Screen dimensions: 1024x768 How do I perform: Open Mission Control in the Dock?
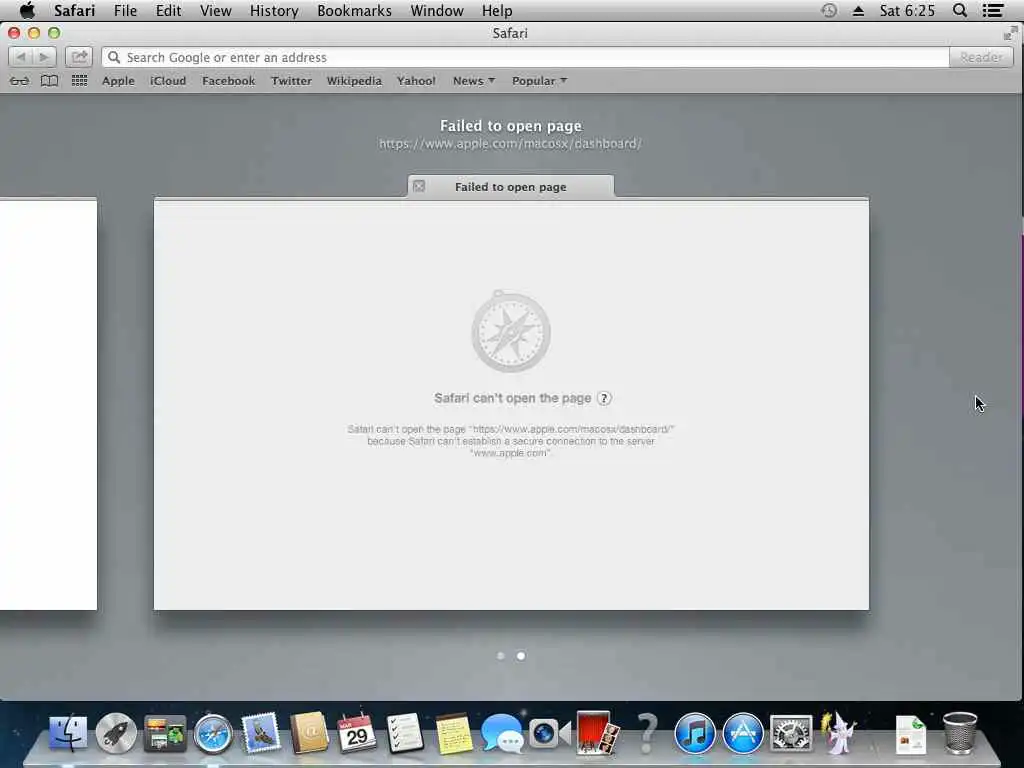(165, 733)
